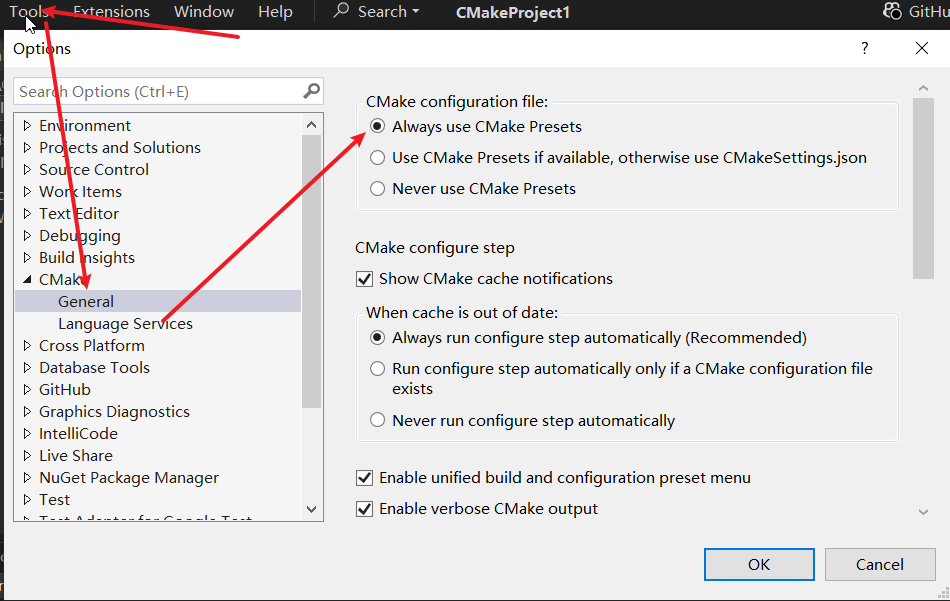Click the right panel vertical scrollbar thumb
The image size is (950, 601).
pyautogui.click(x=923, y=188)
